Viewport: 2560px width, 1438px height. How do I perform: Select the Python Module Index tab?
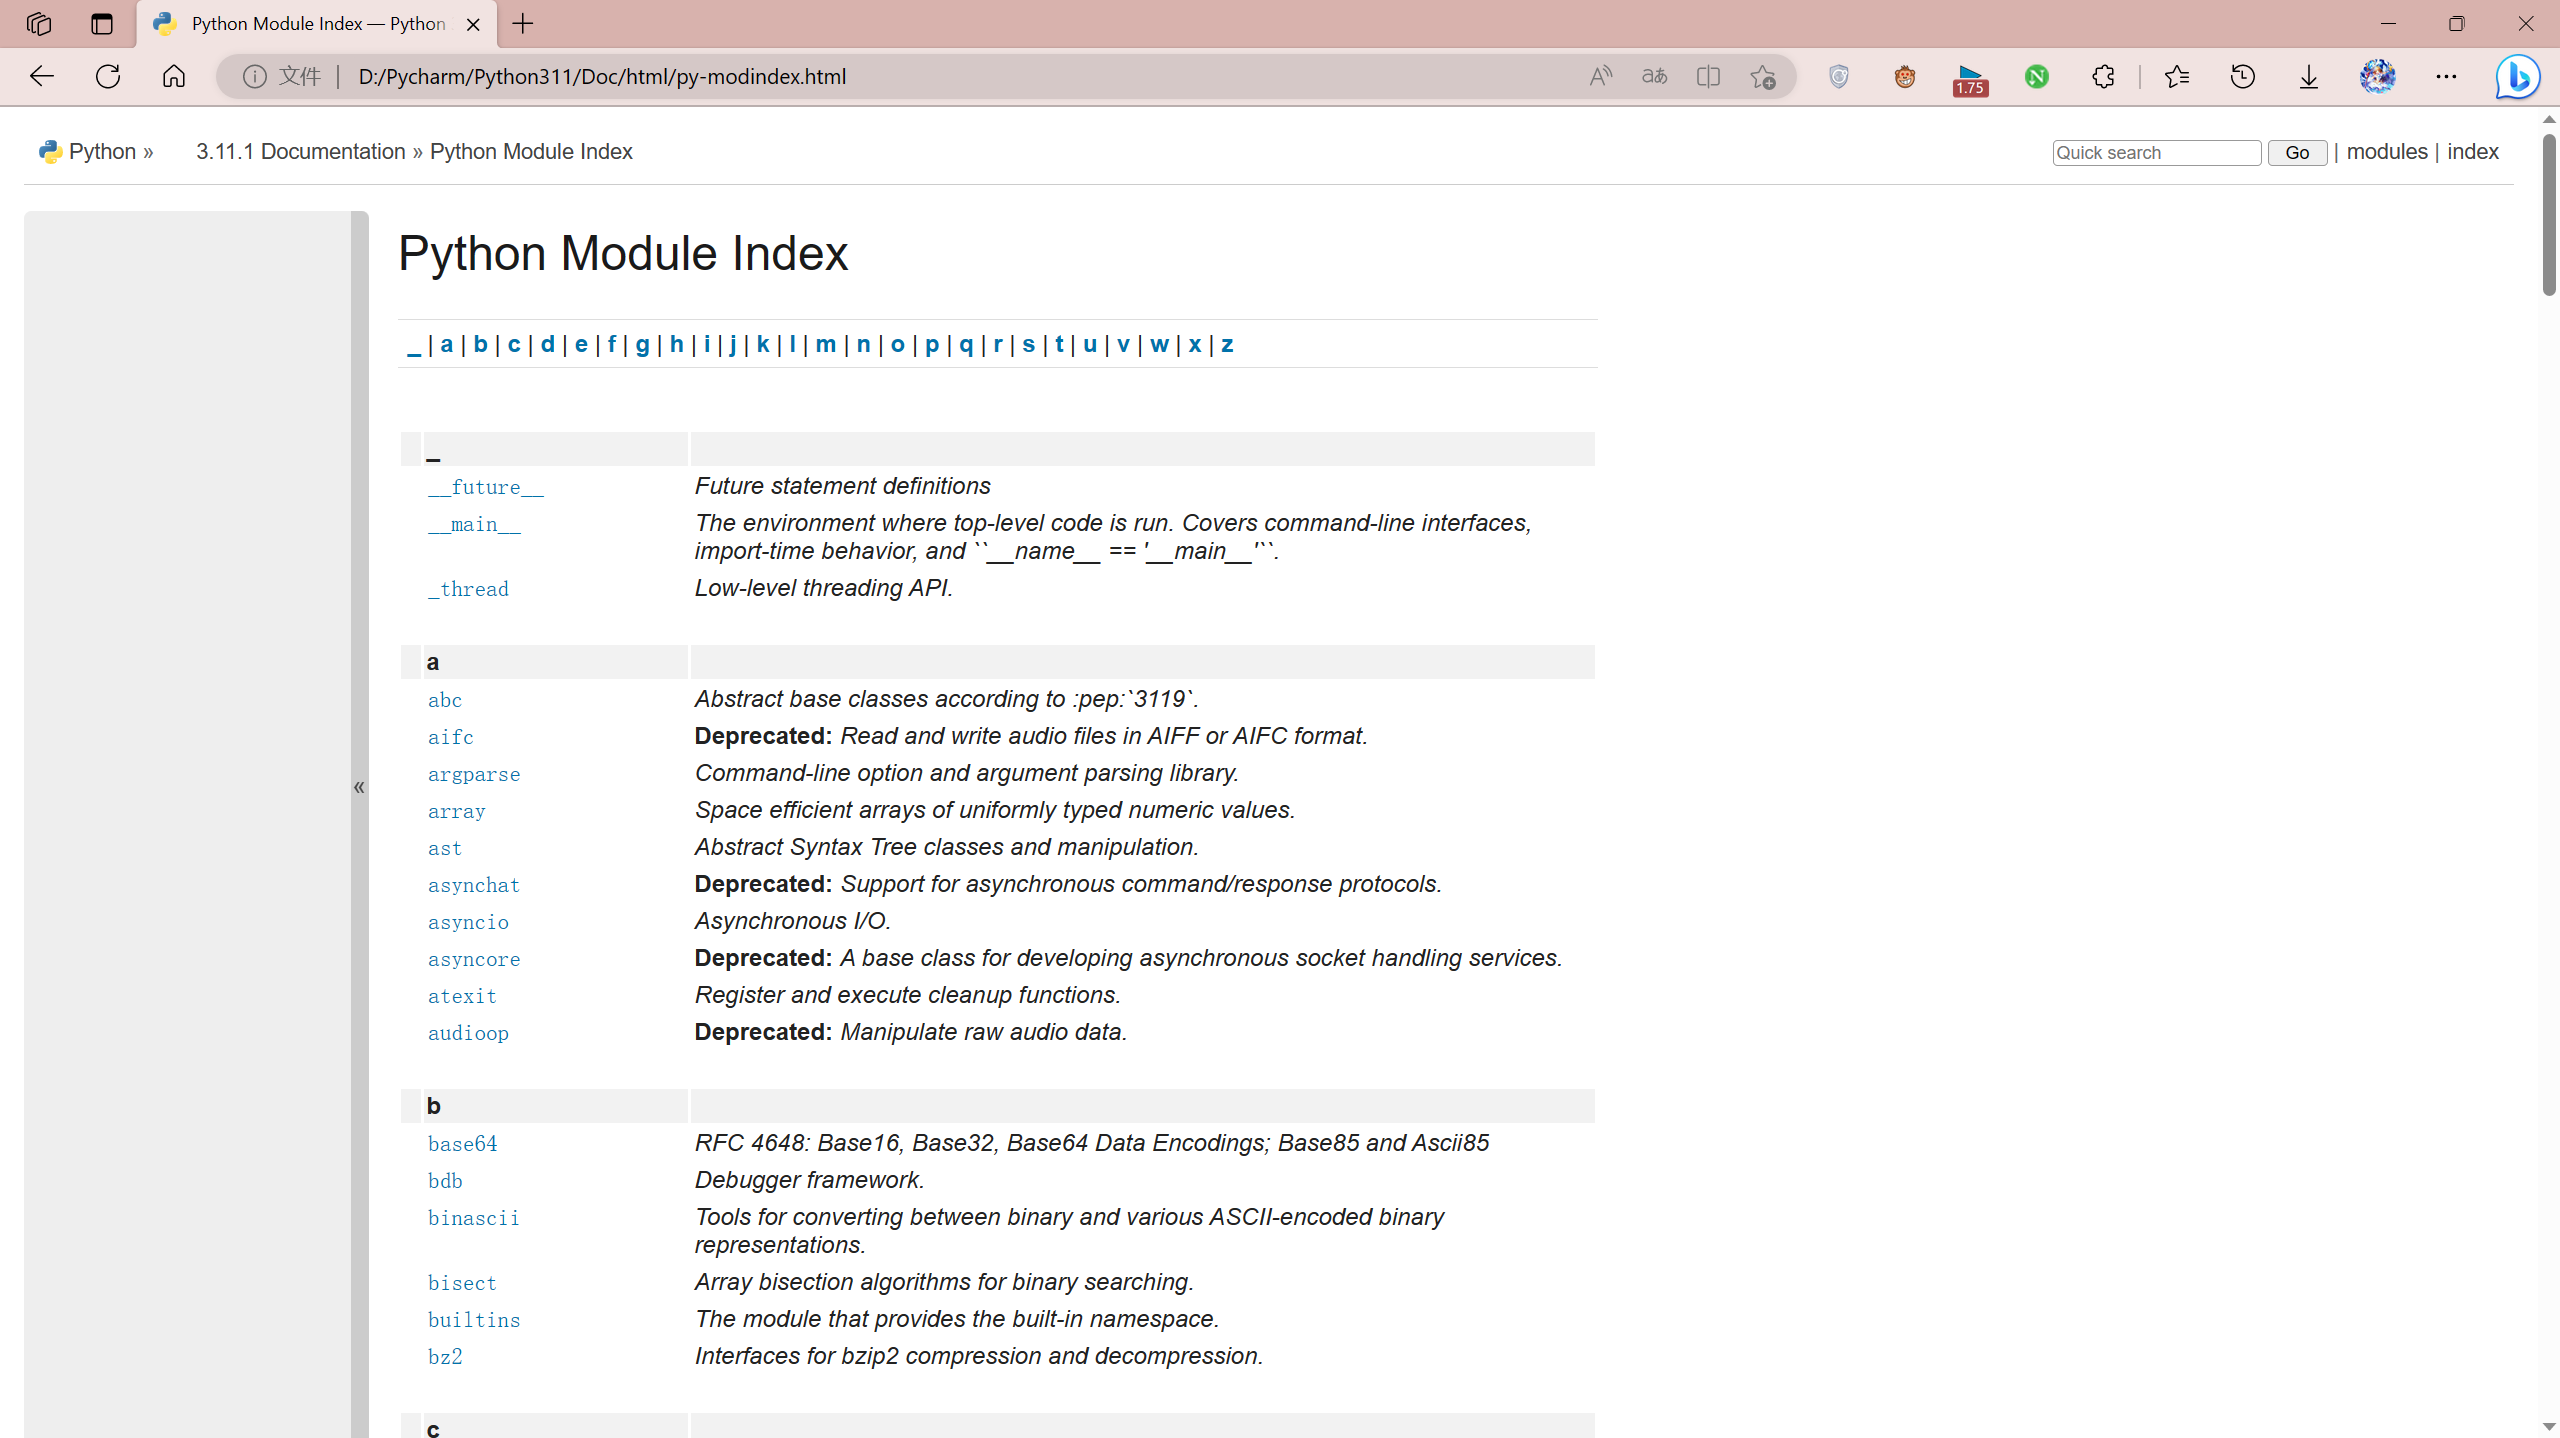tap(318, 24)
